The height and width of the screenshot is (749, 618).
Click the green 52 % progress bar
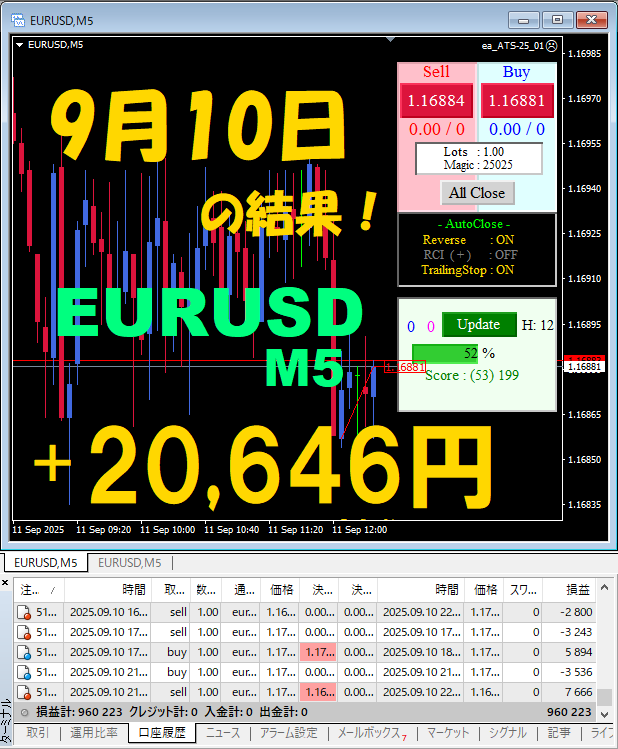pos(445,353)
